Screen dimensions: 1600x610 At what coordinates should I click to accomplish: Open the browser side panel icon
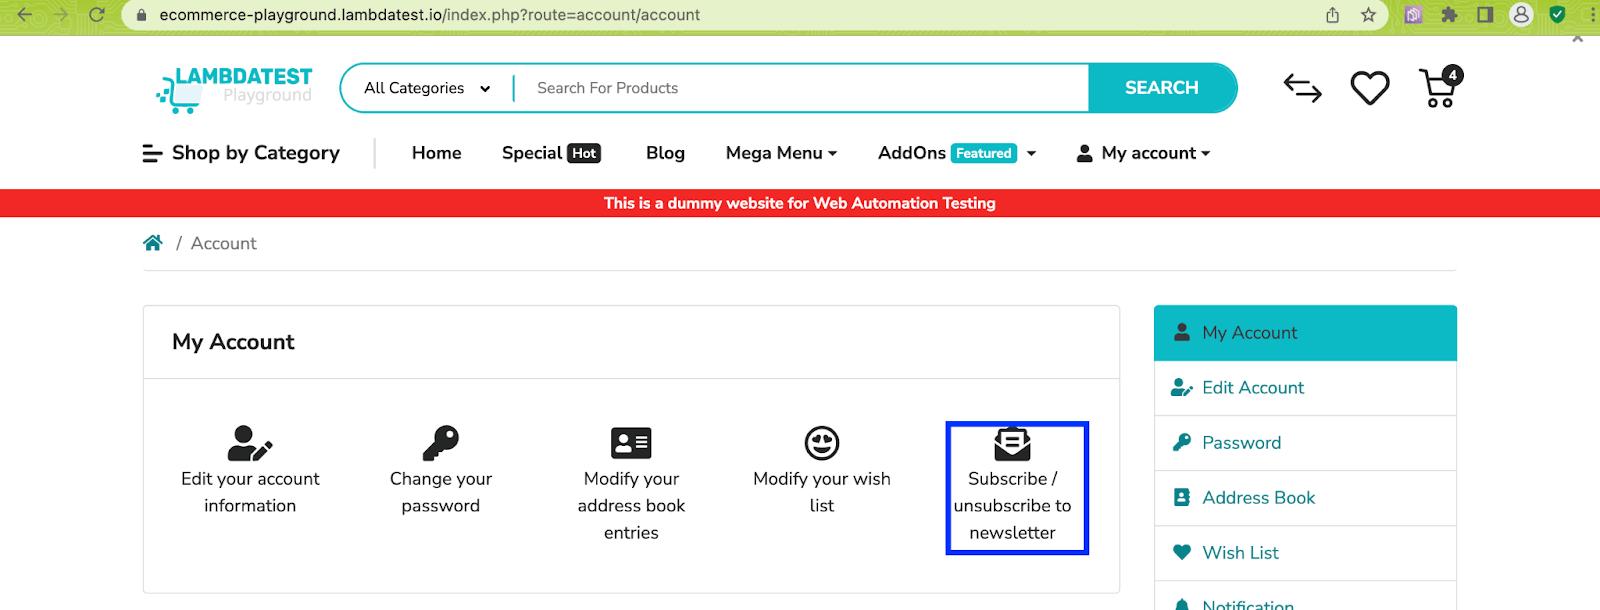coord(1485,15)
